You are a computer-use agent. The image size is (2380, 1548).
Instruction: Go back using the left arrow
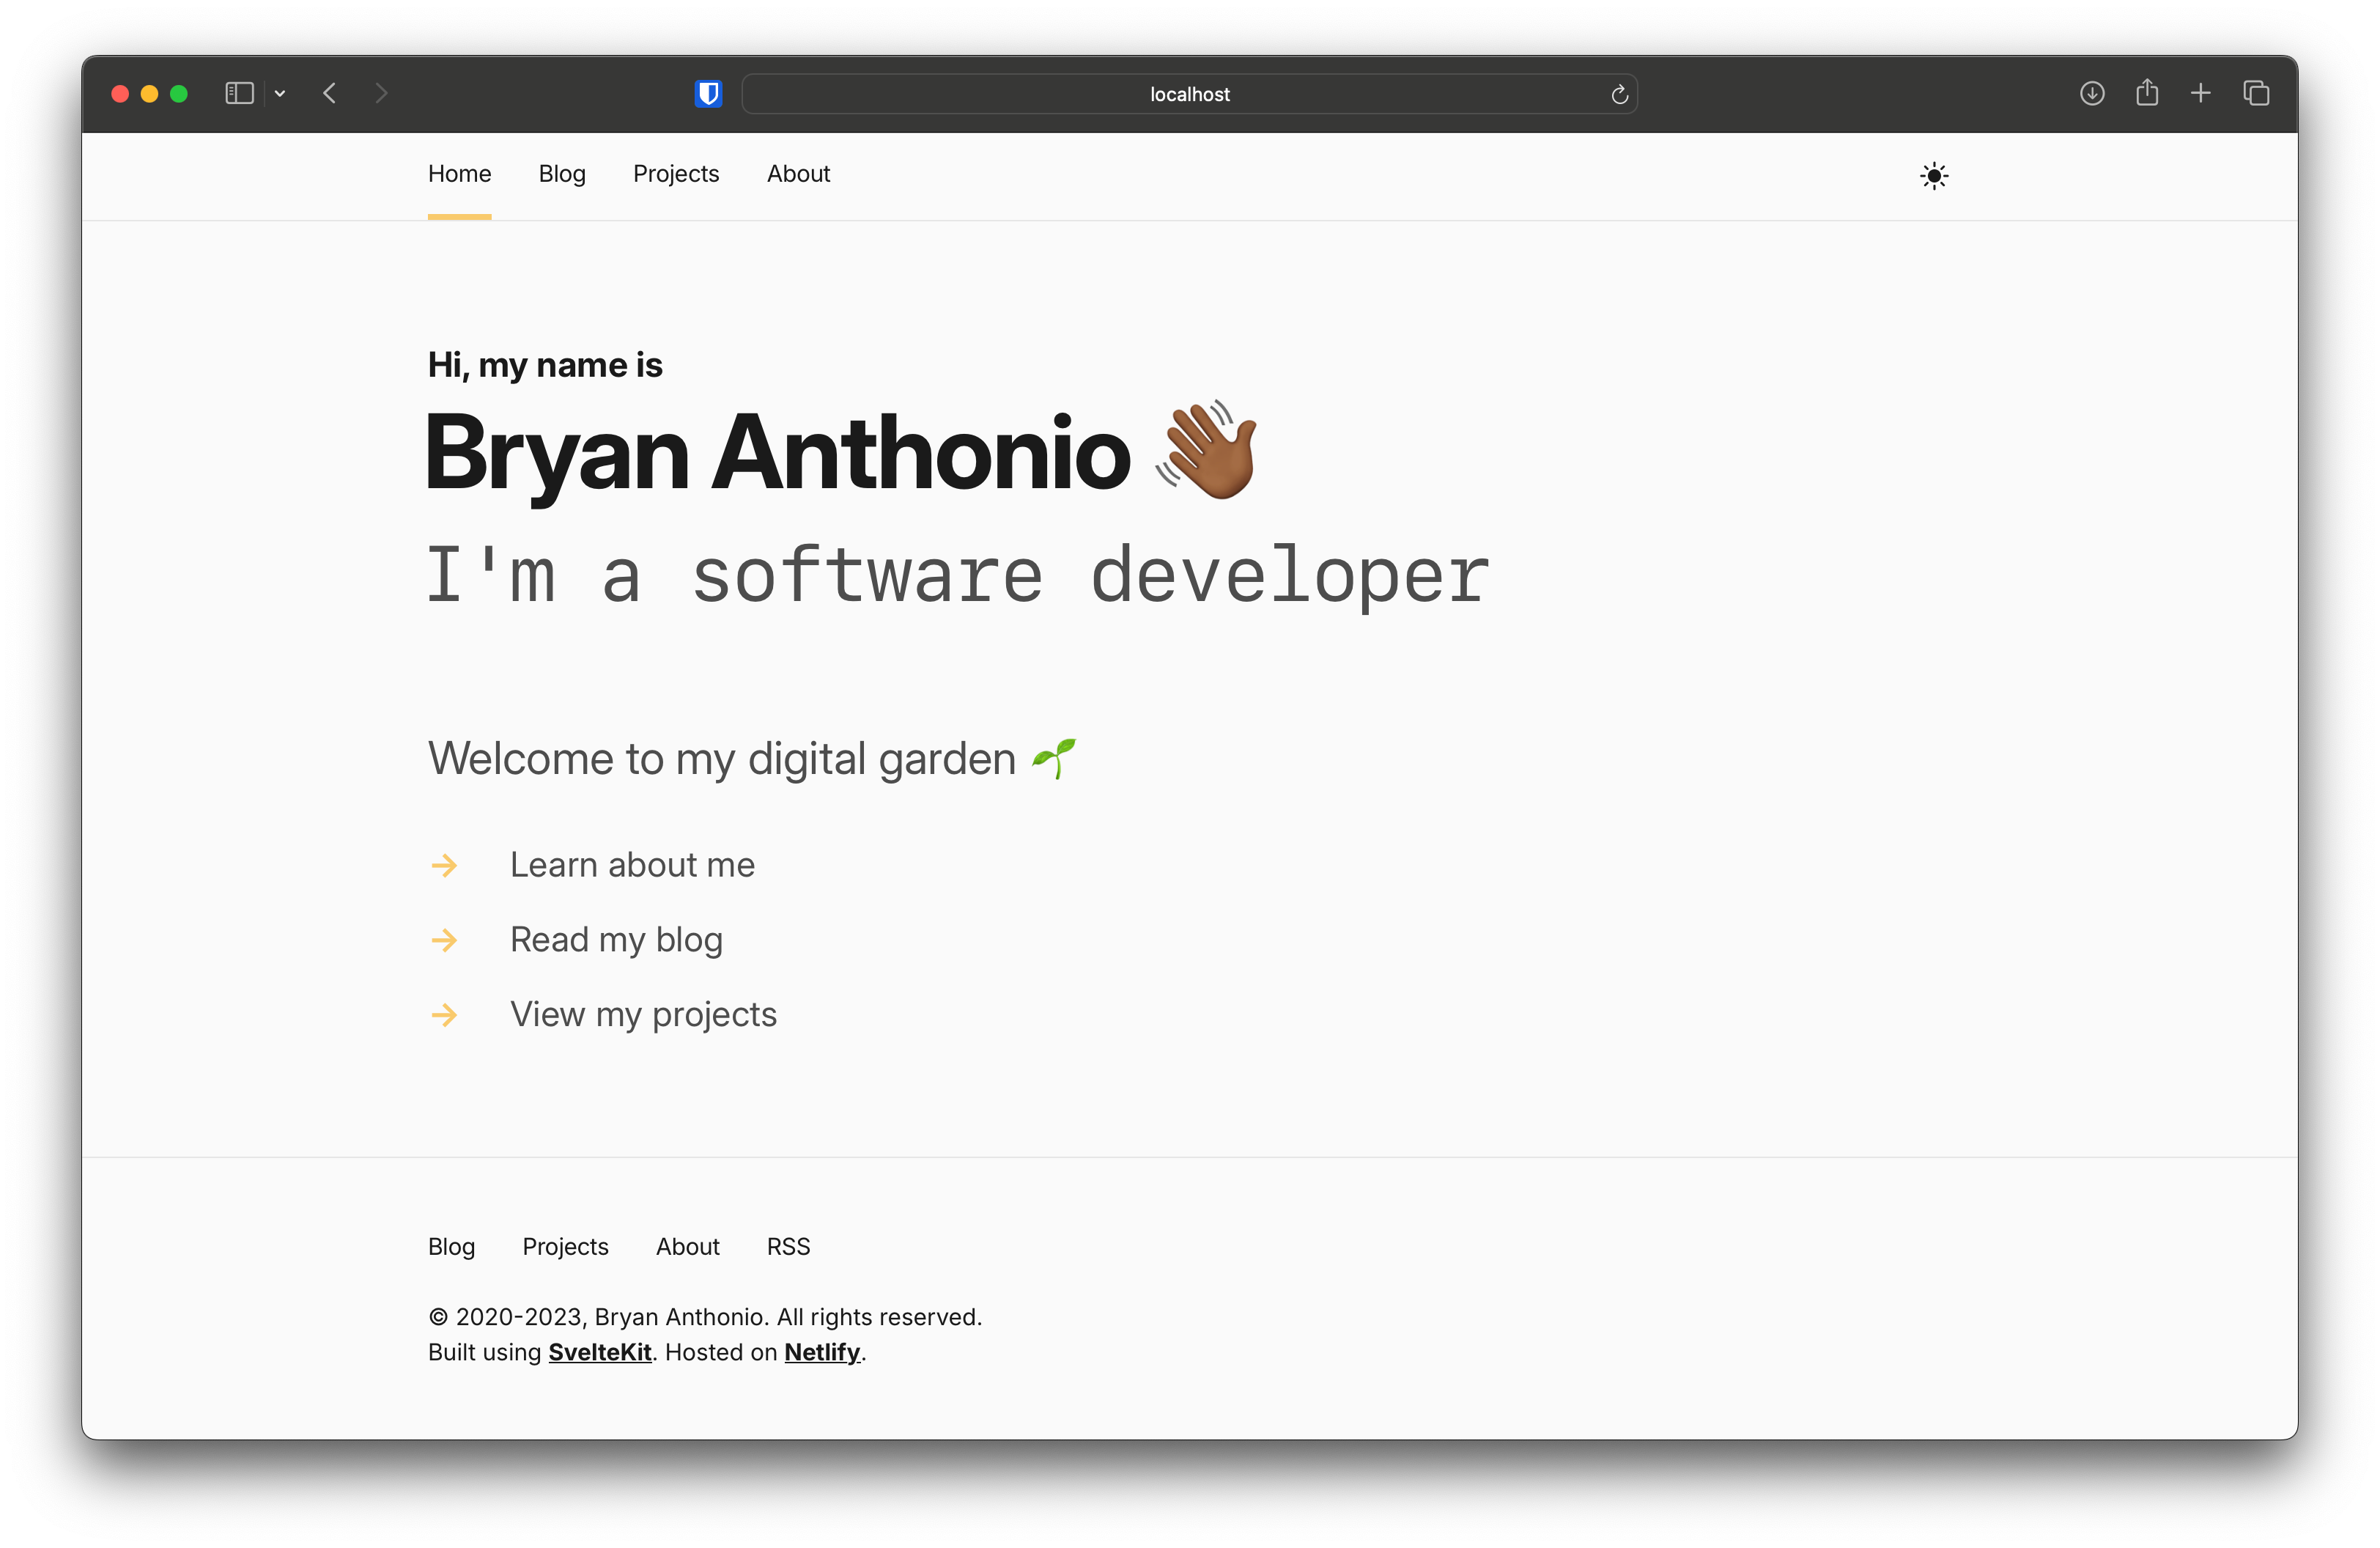click(330, 93)
